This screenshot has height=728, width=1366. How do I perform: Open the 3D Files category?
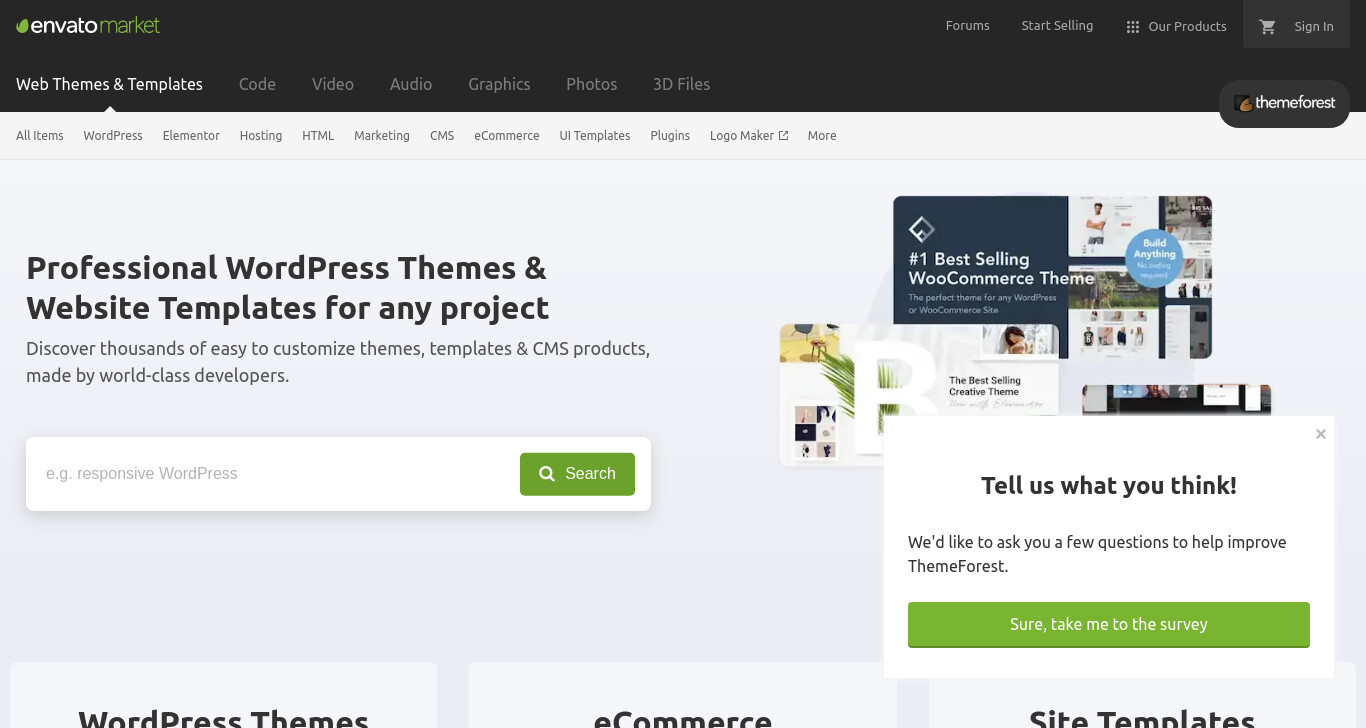681,84
